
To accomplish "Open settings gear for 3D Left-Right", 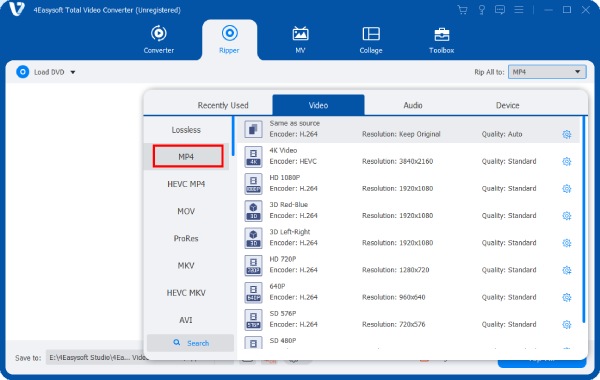I will click(567, 243).
